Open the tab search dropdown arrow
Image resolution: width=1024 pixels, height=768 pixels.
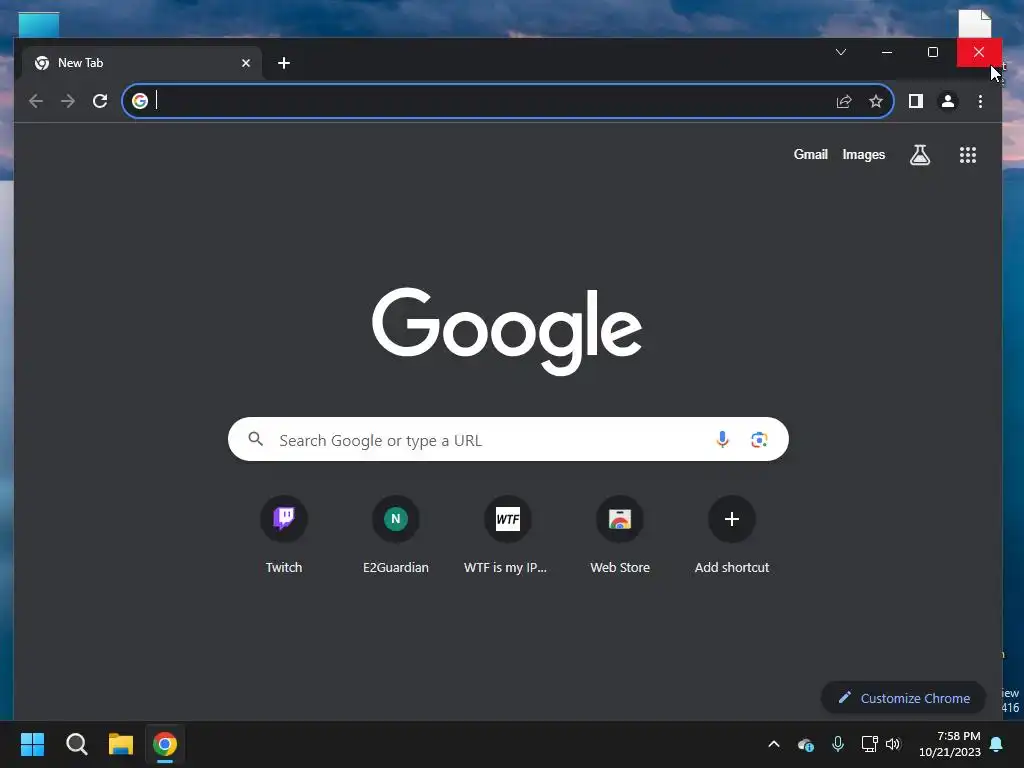point(841,52)
